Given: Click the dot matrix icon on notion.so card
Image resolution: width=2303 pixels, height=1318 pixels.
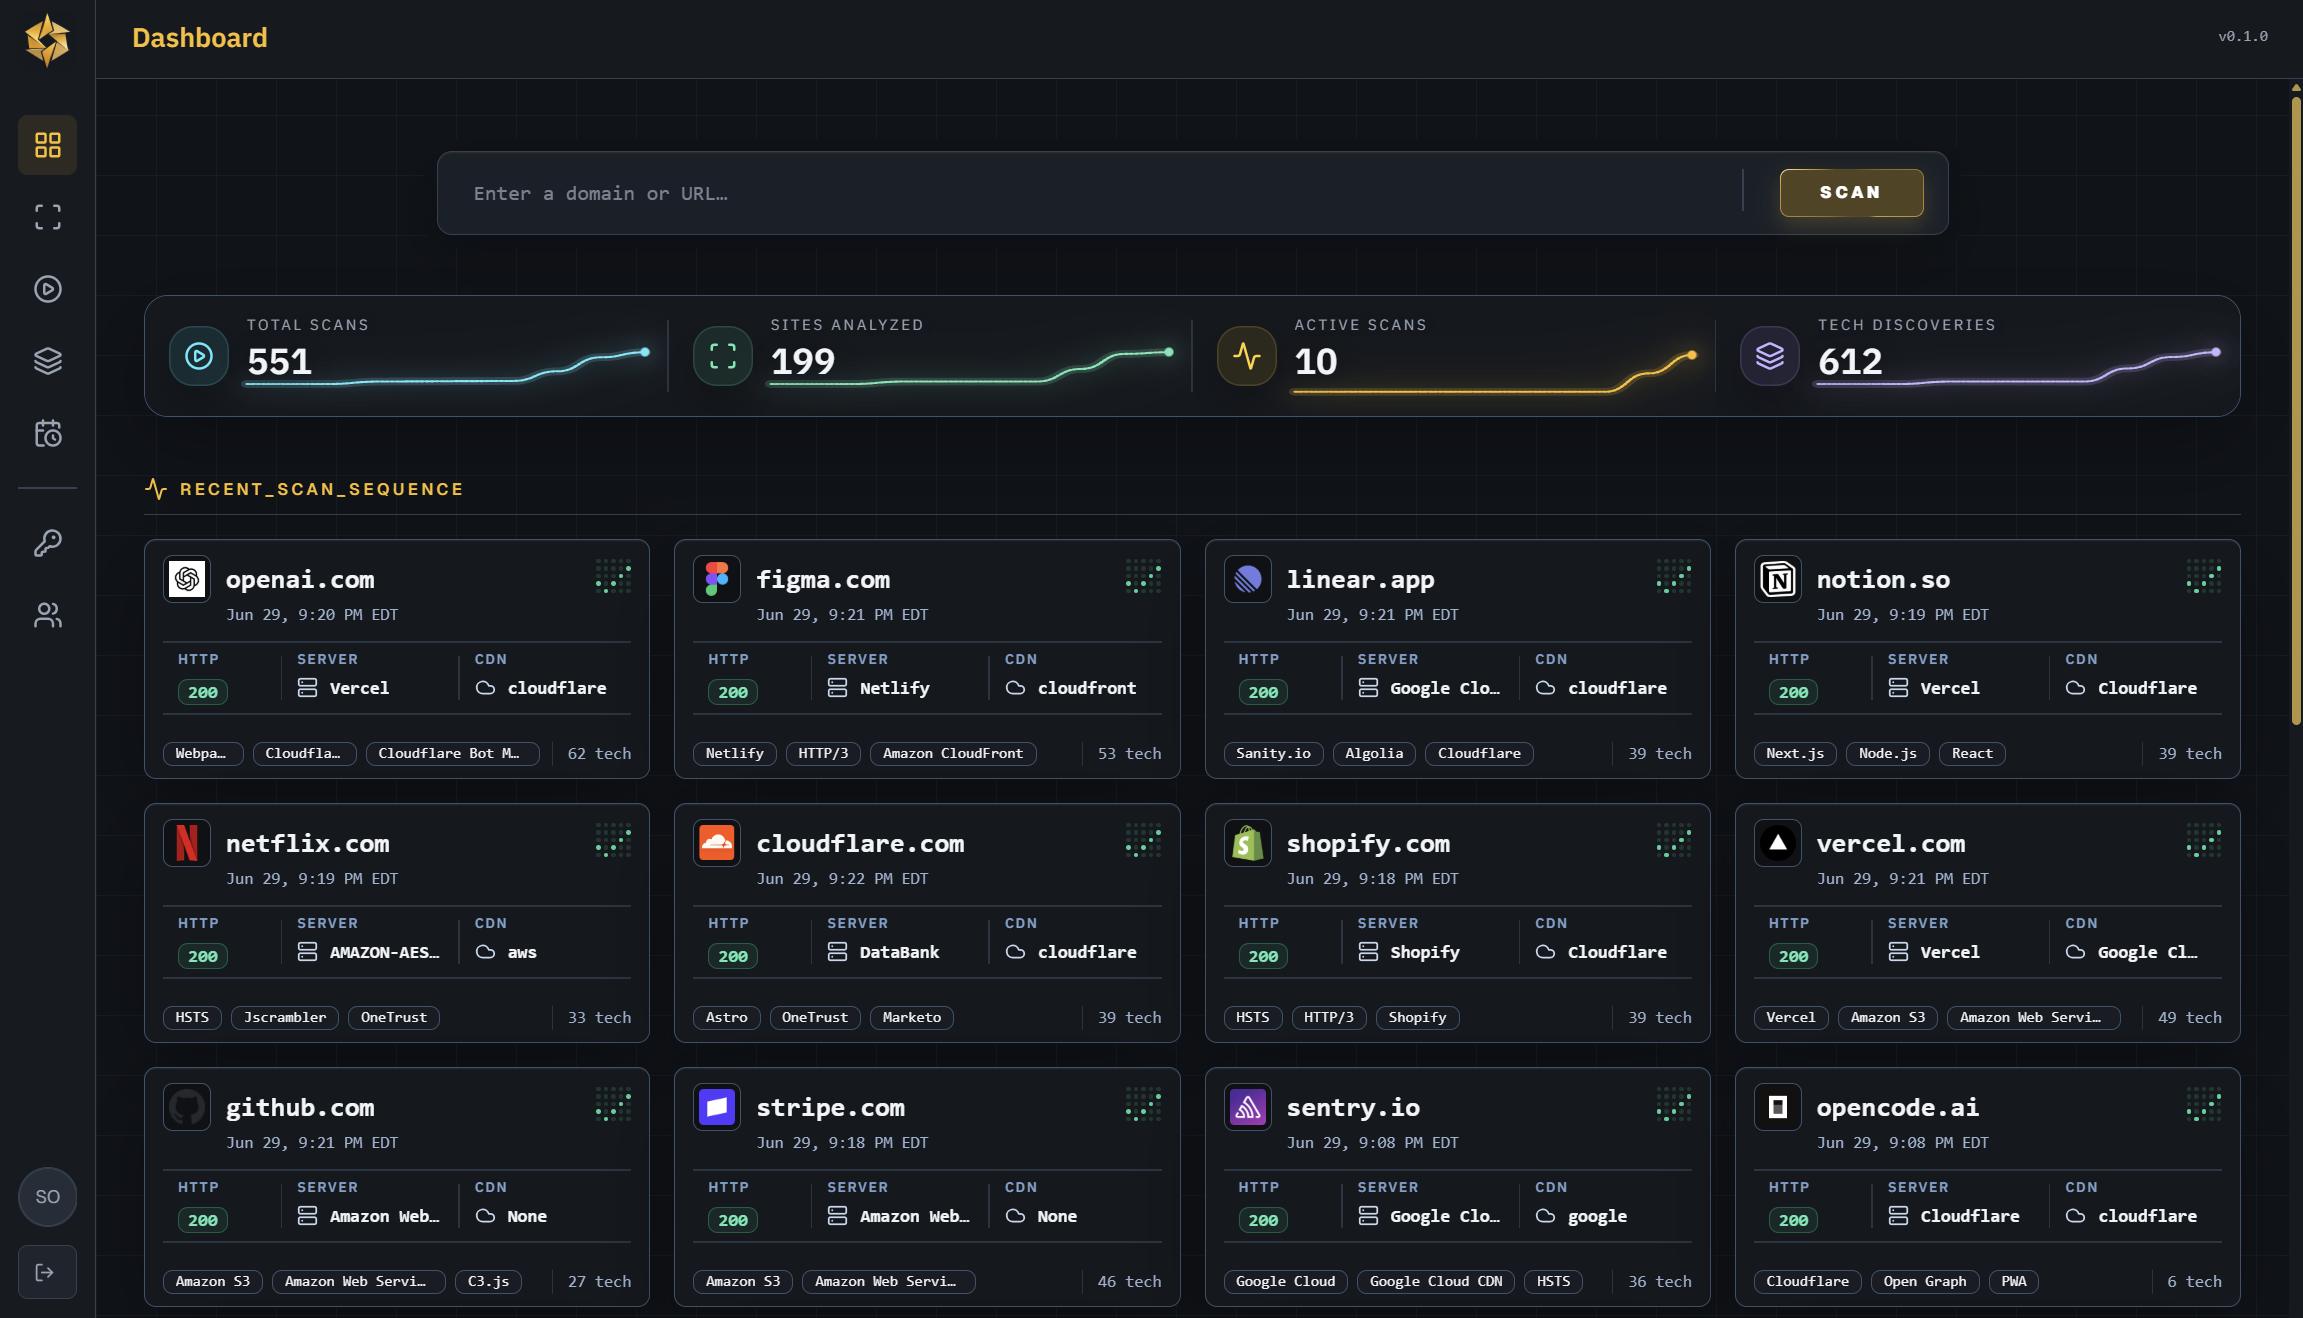Looking at the screenshot, I should [x=2203, y=577].
